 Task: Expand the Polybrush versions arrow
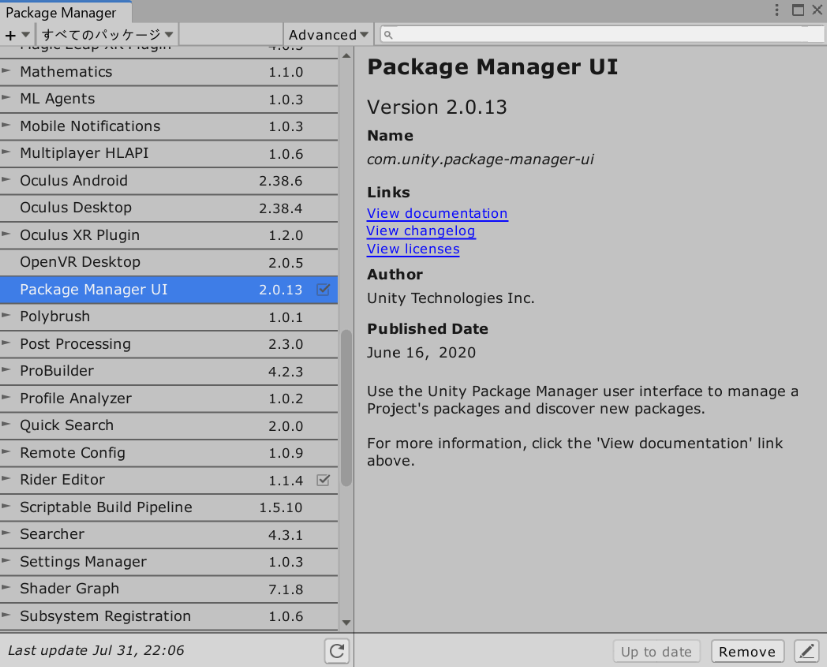6,315
